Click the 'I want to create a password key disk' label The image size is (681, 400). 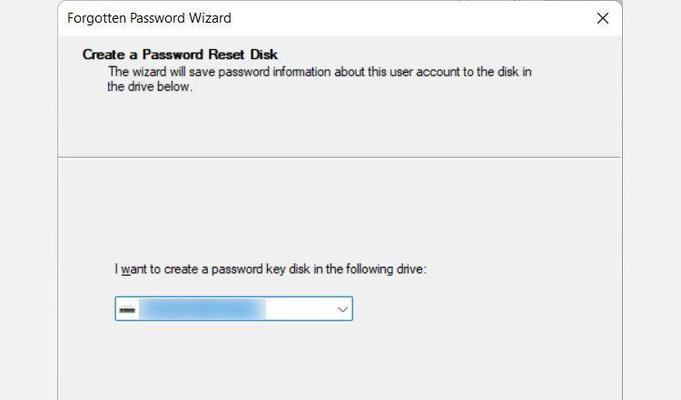click(271, 269)
